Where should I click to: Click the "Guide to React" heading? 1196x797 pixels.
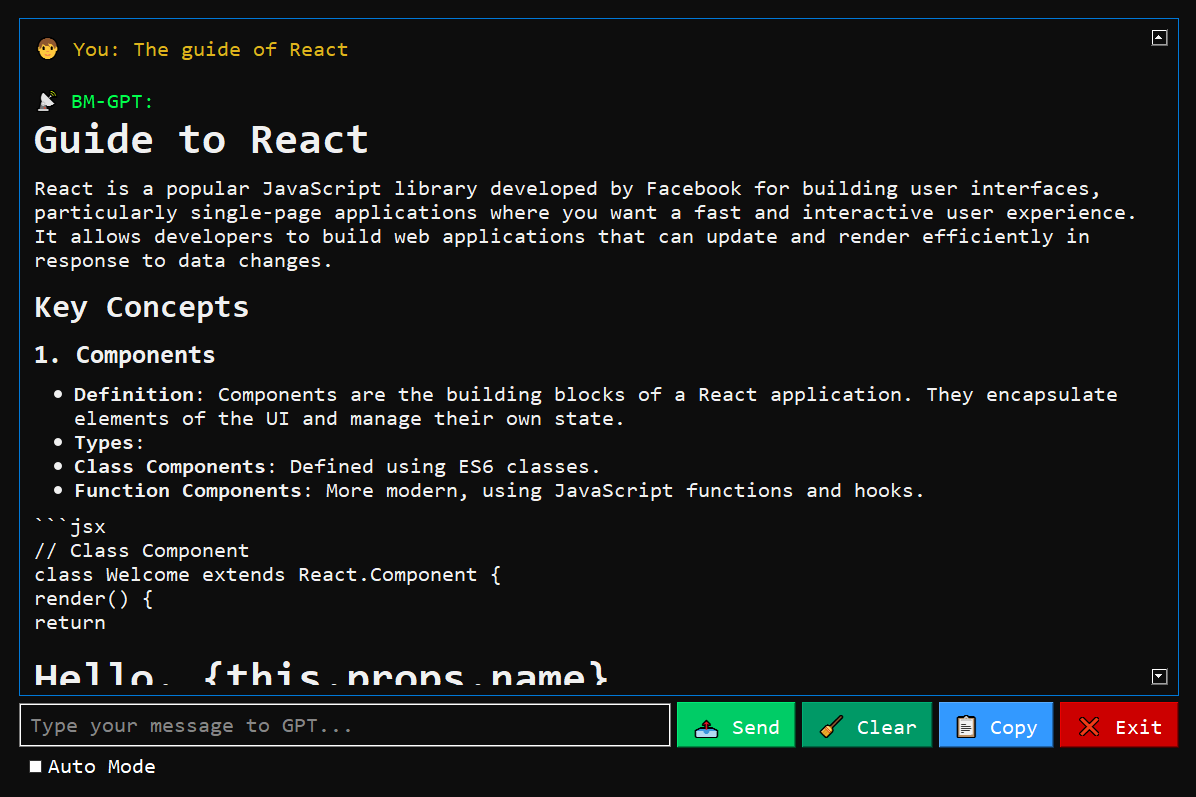coord(201,140)
